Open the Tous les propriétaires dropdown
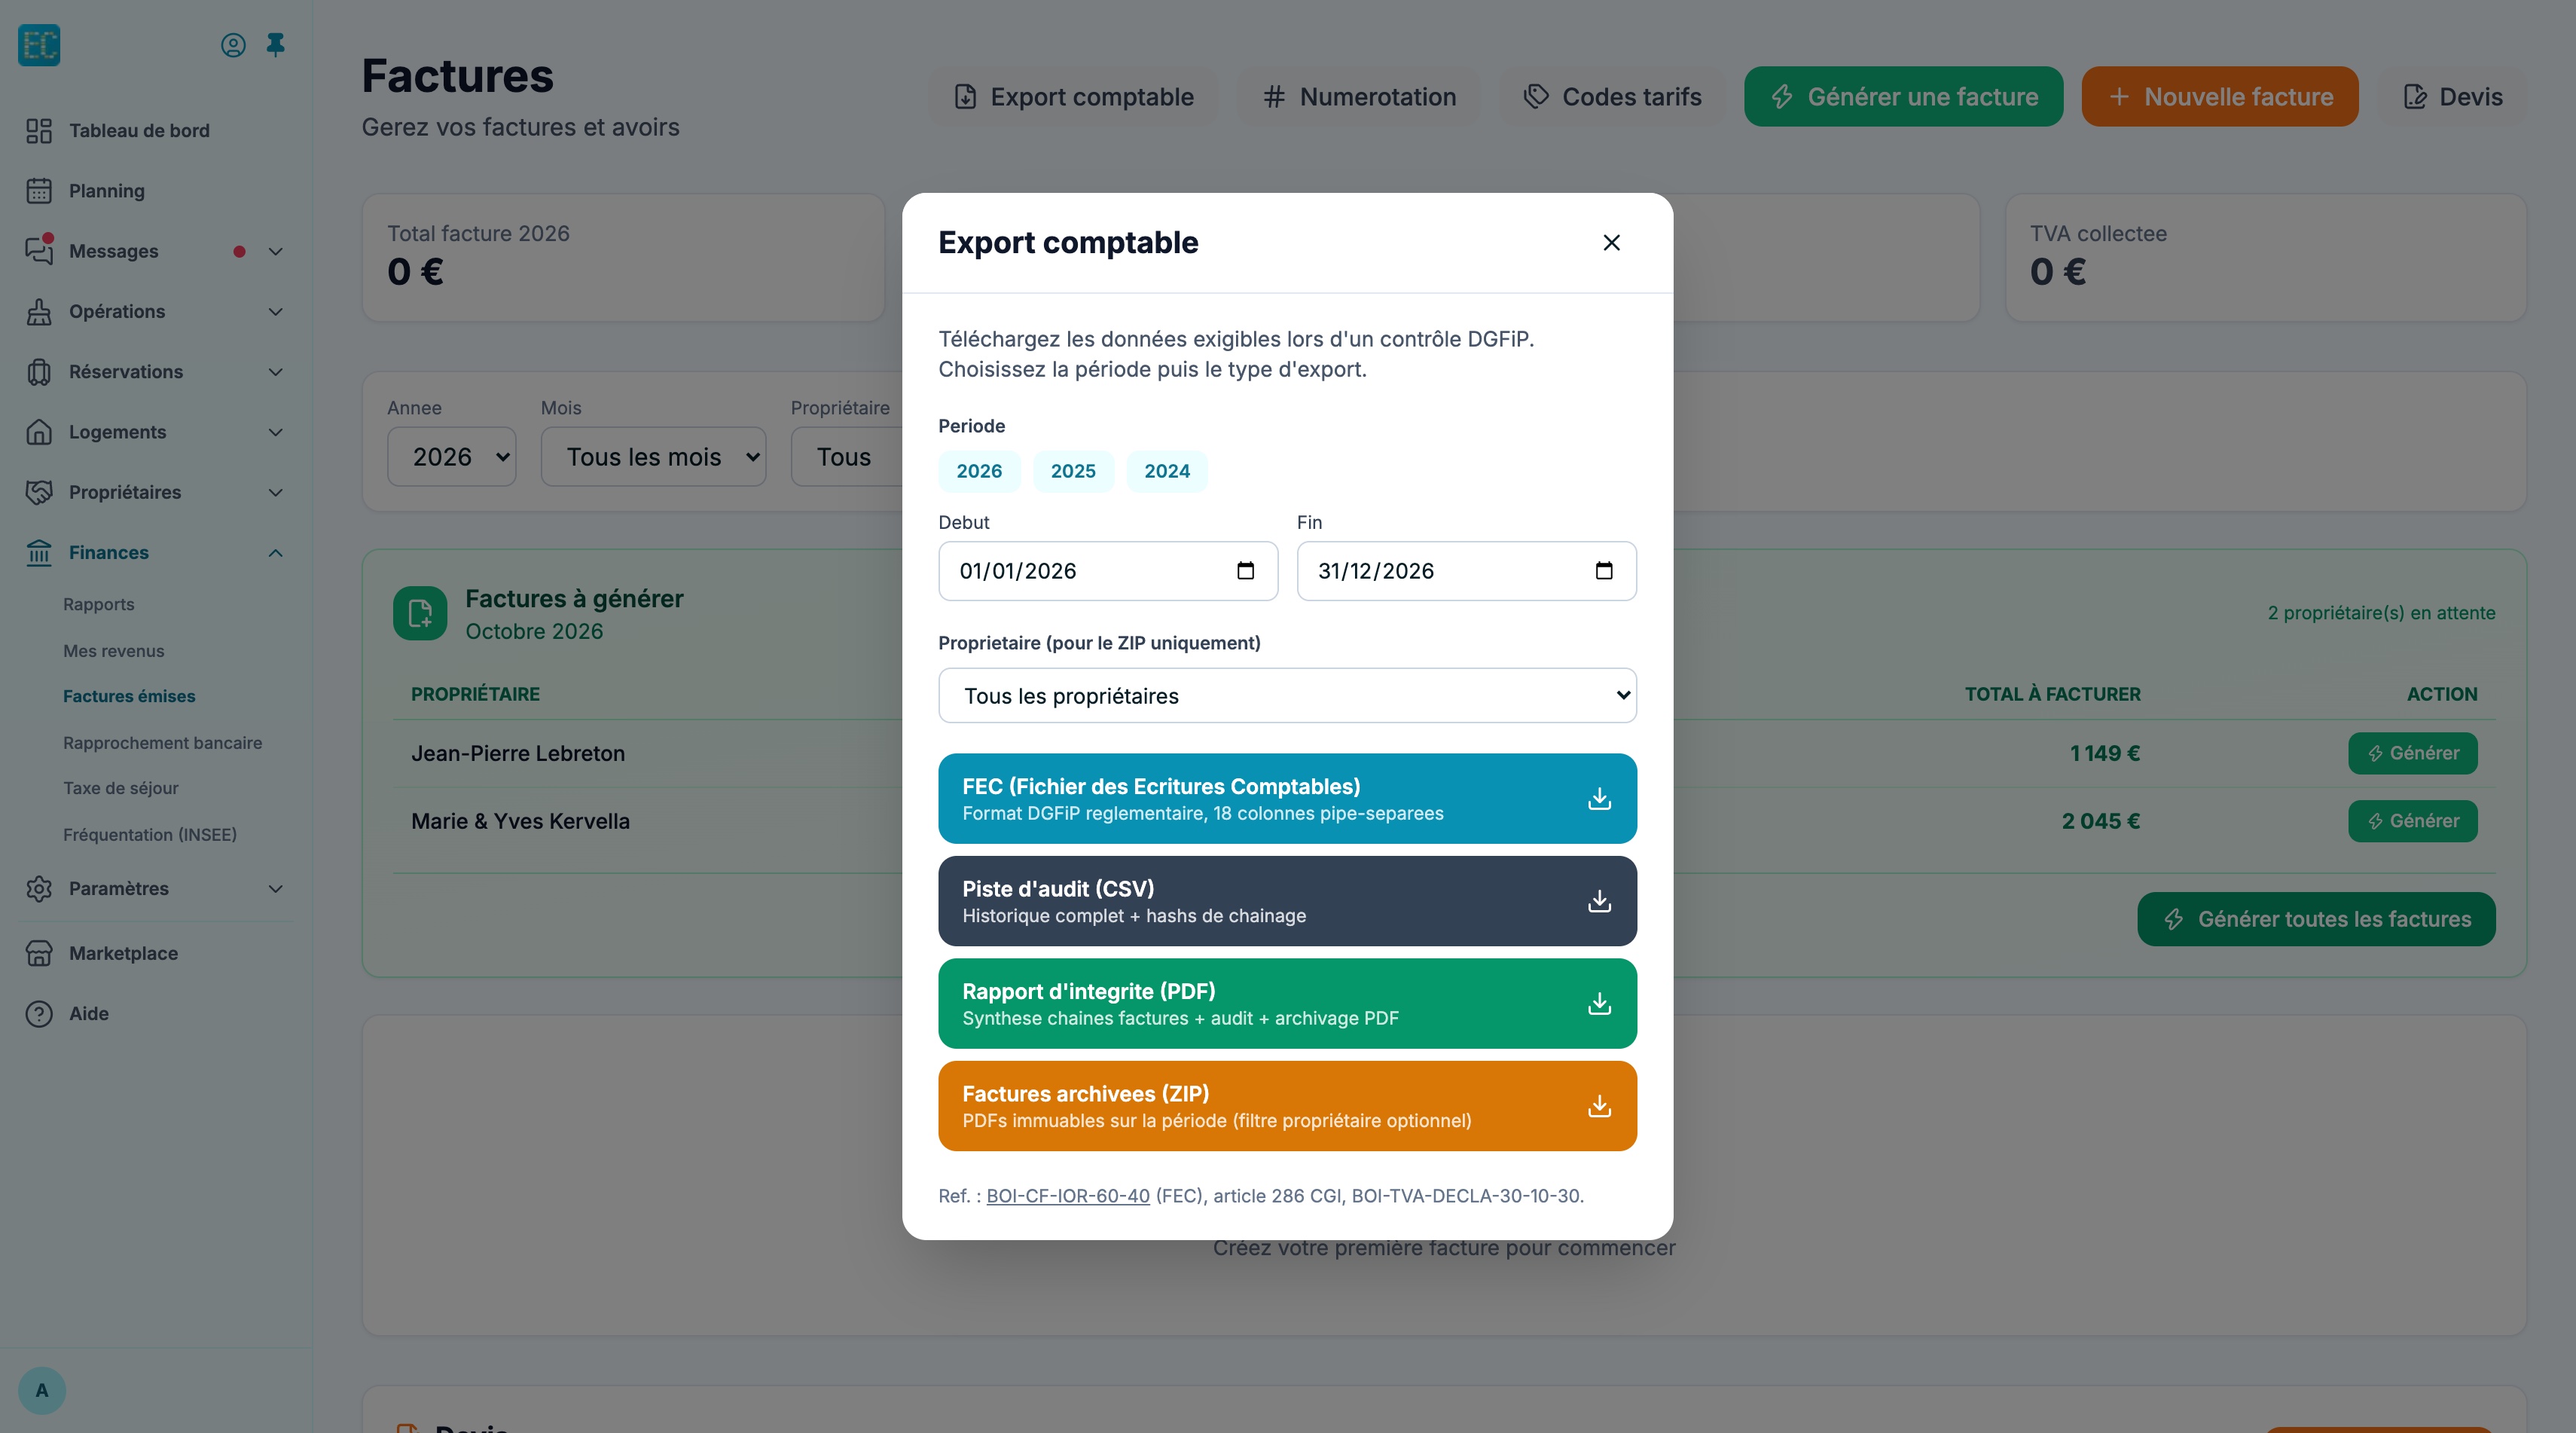The height and width of the screenshot is (1433, 2576). tap(1287, 695)
